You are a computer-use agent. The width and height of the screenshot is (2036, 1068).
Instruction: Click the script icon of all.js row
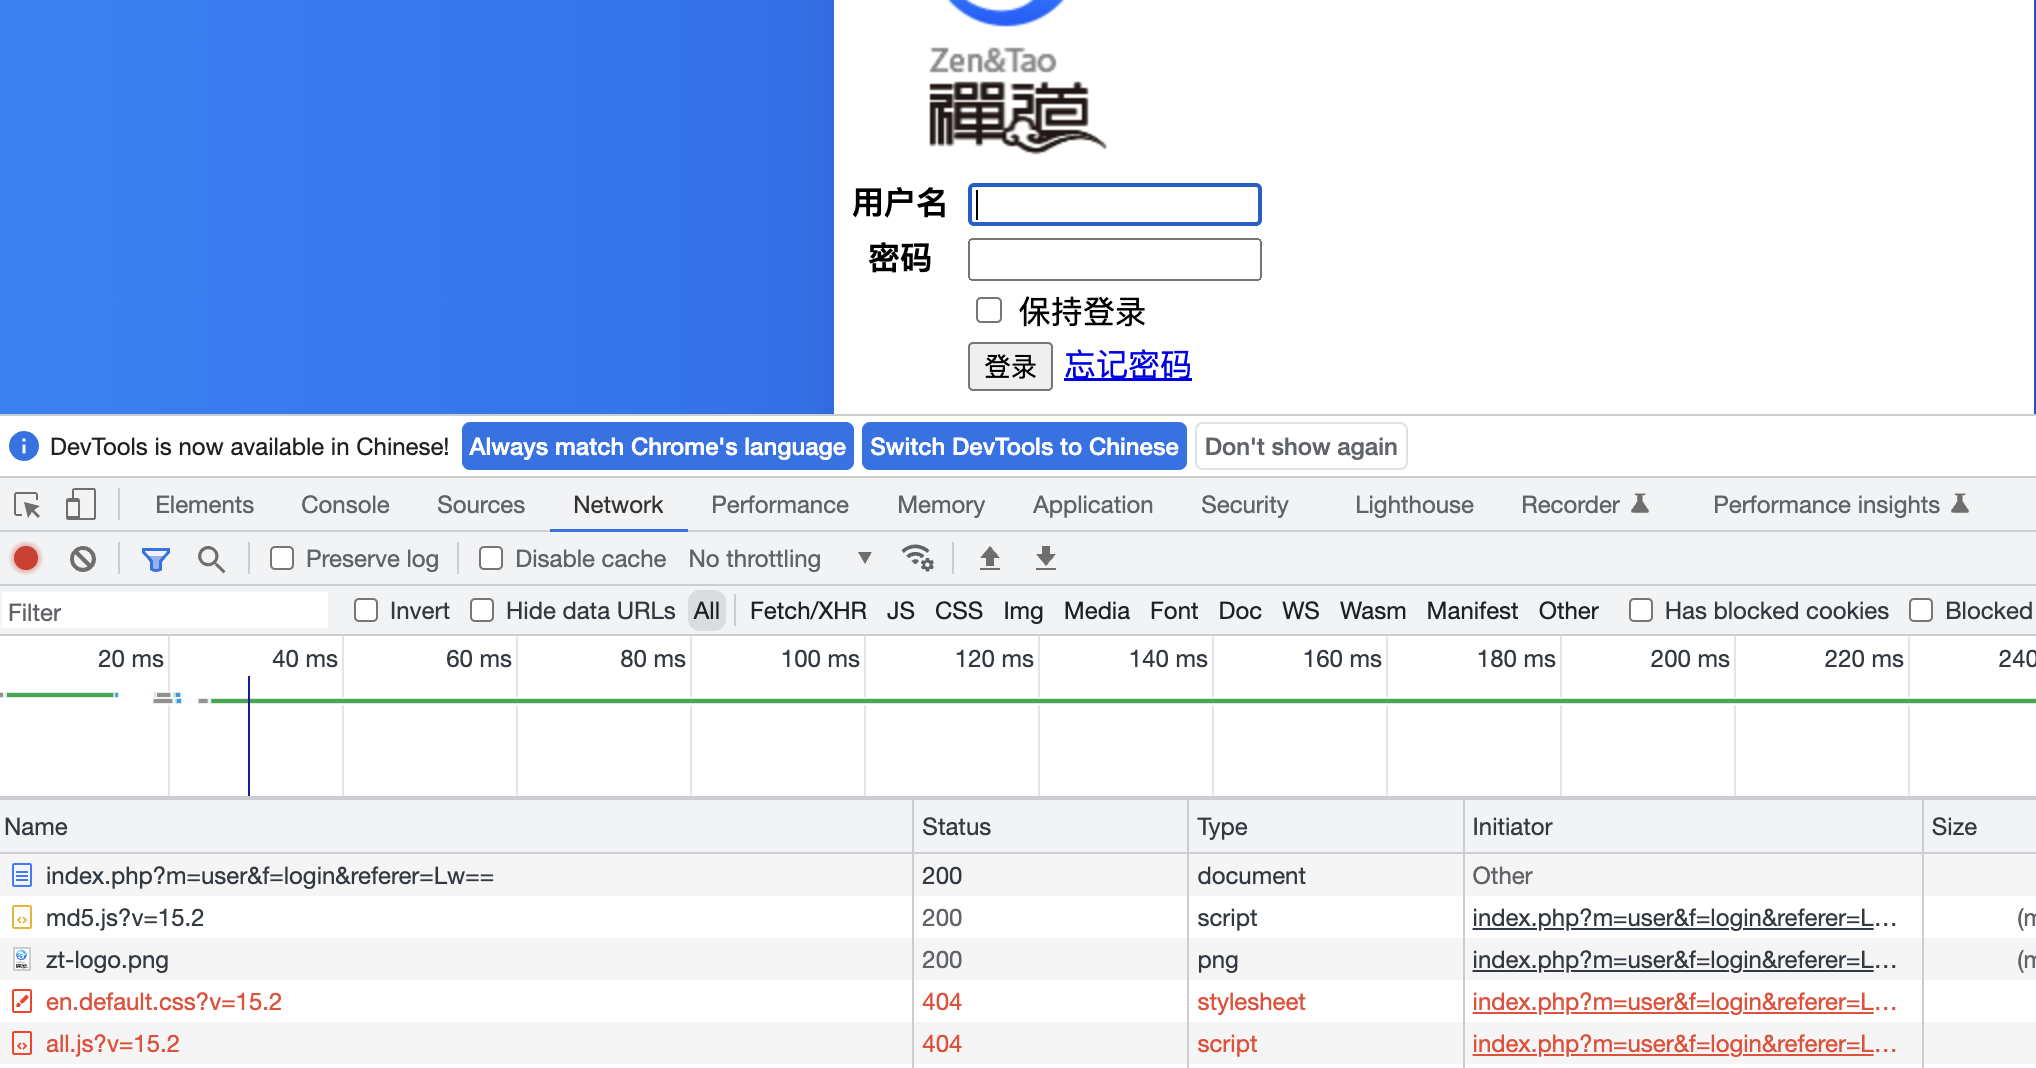pos(22,1044)
